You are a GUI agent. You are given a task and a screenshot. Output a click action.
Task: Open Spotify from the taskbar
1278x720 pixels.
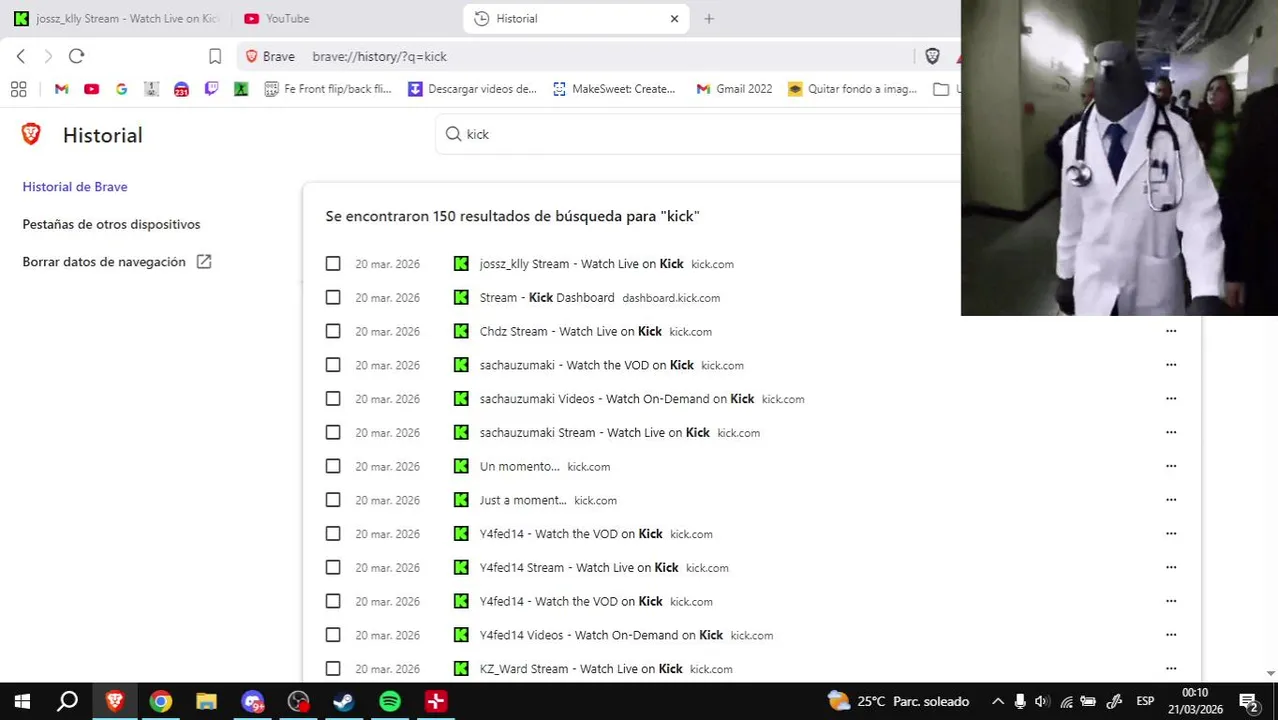(x=390, y=701)
